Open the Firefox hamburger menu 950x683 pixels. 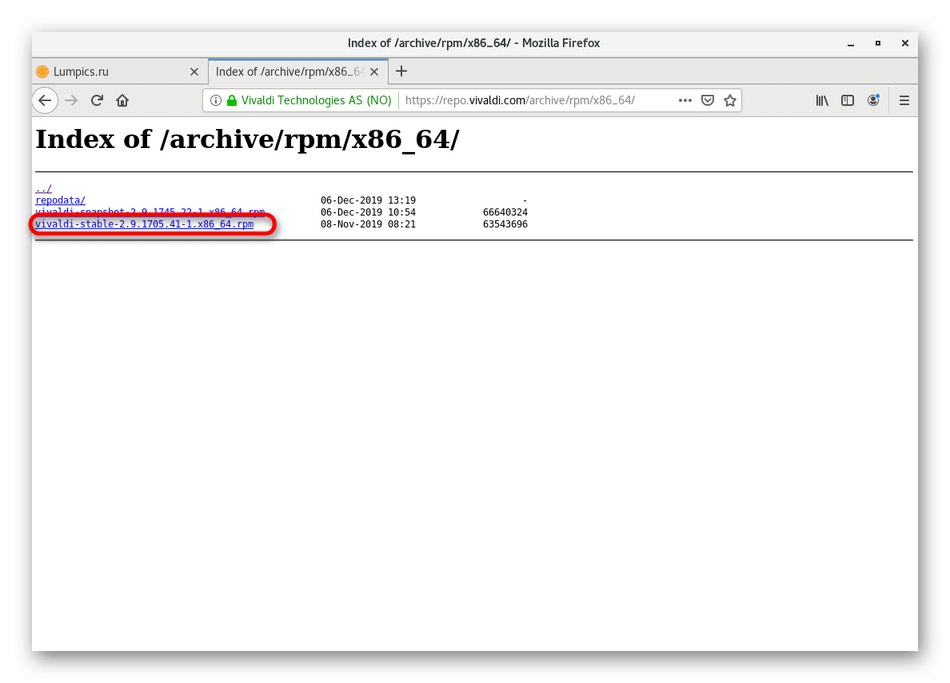[904, 101]
